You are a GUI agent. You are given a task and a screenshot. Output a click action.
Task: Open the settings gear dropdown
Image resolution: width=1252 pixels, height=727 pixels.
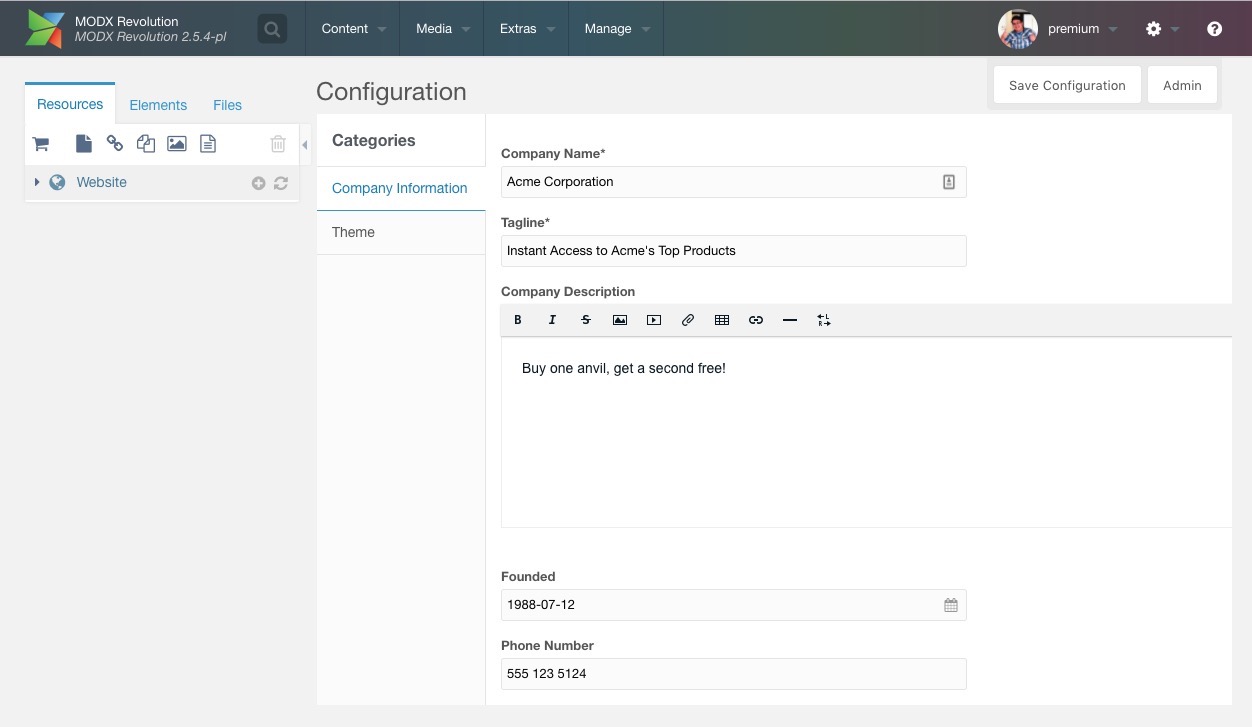(1162, 29)
